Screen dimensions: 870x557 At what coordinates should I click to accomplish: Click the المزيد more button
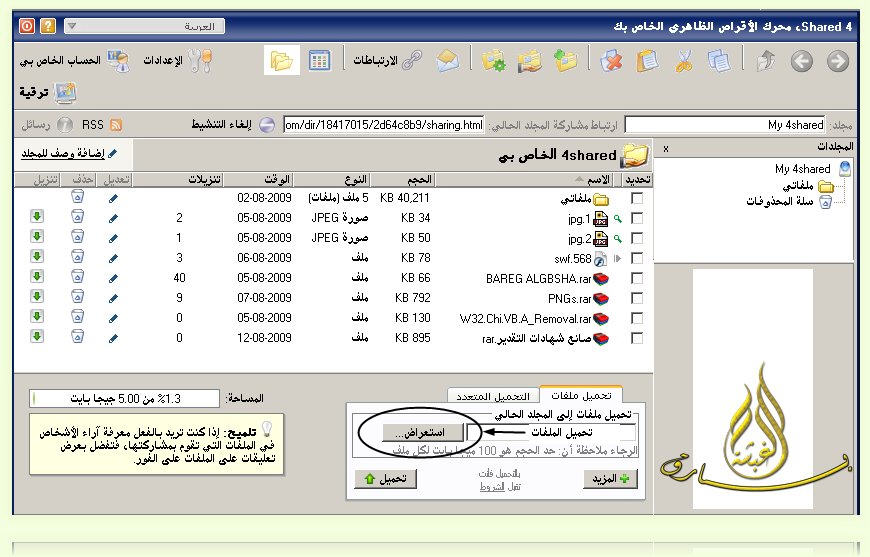(x=610, y=479)
